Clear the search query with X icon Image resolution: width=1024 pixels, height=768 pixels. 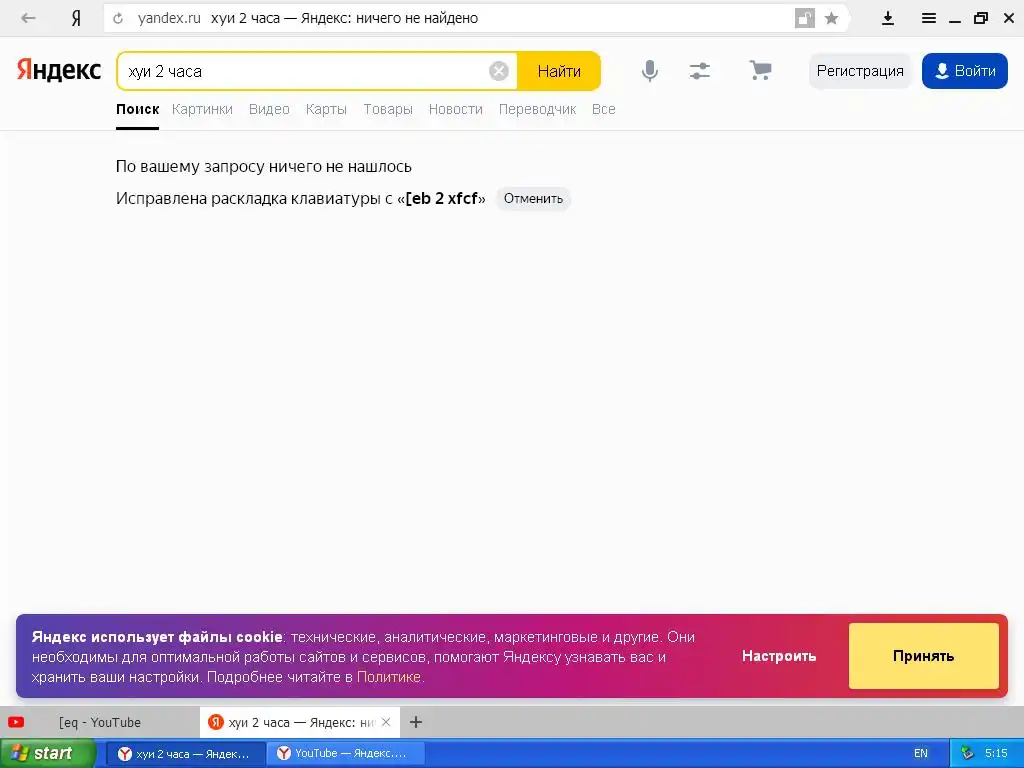click(499, 71)
